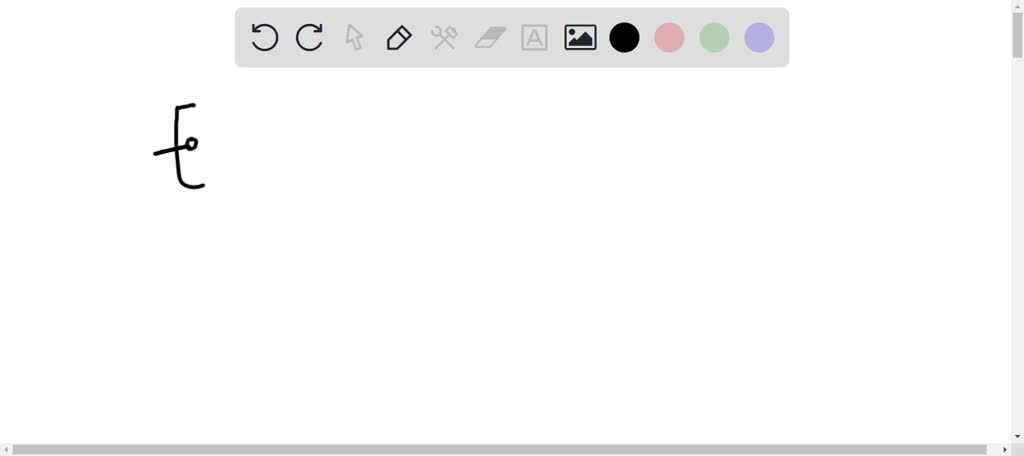Screen dimensions: 1024x456
Task: Click the top hook of the drawn bracket
Action: (185, 106)
